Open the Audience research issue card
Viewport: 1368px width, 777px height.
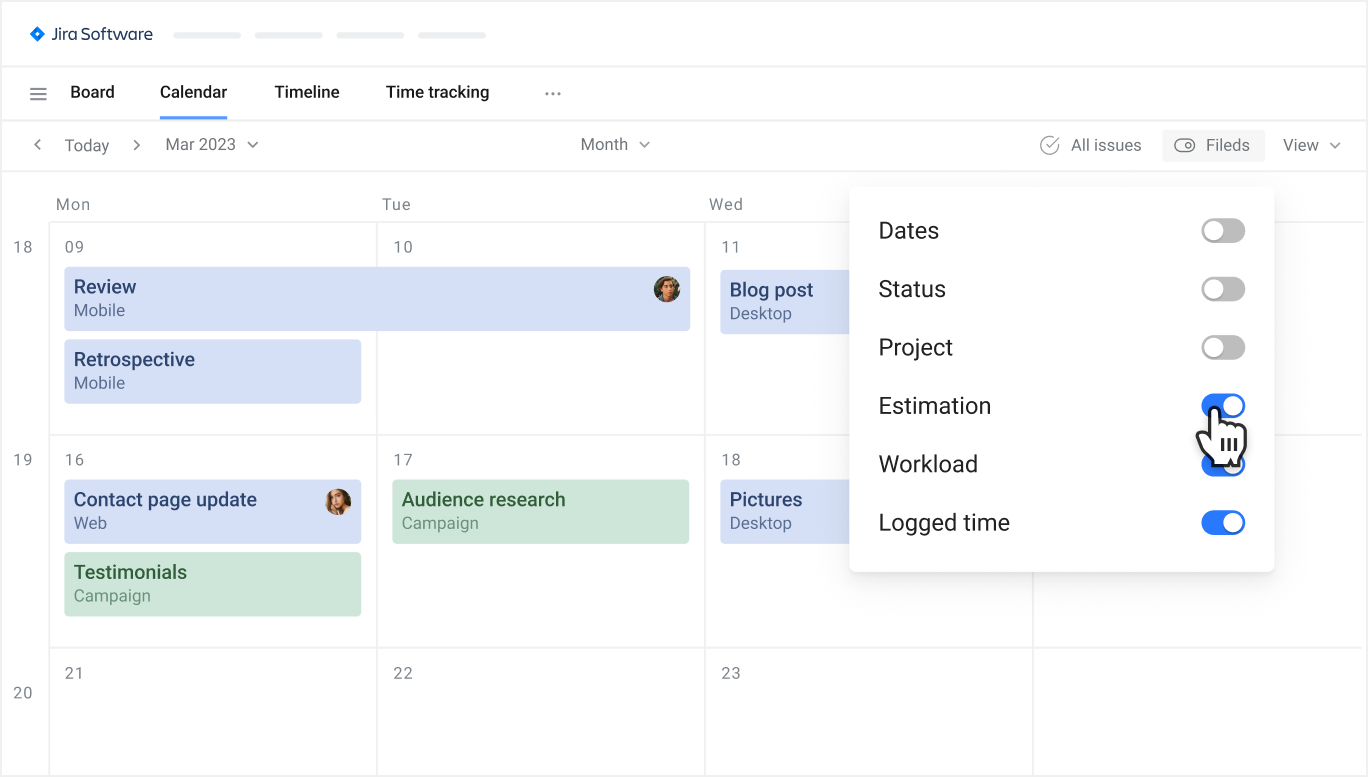click(x=540, y=511)
